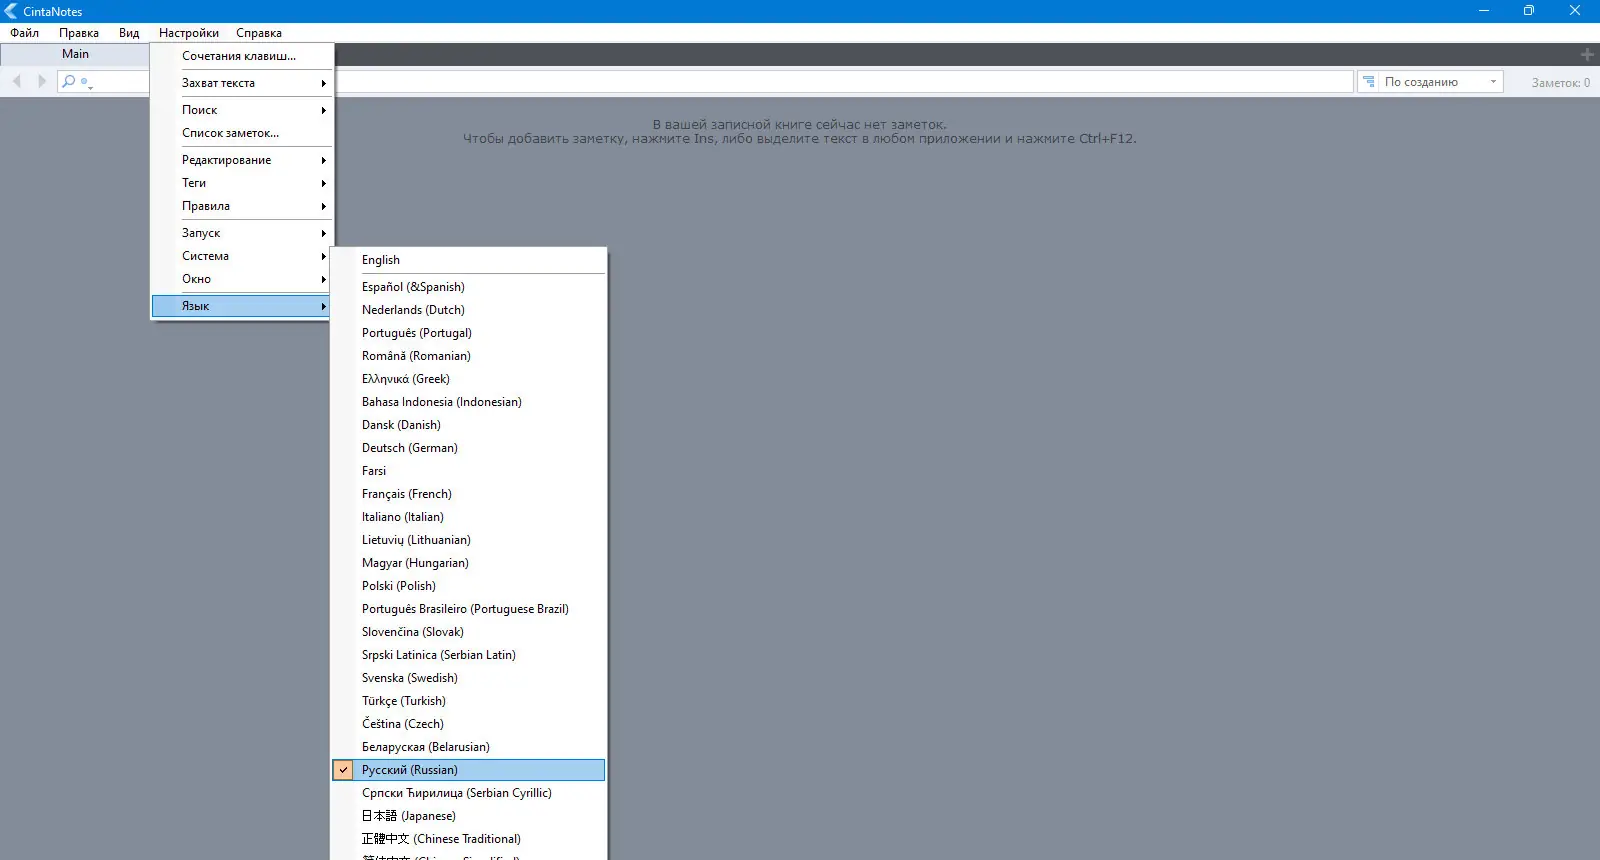
Task: Select Ελληνικά (Greek) language
Action: [x=468, y=379]
